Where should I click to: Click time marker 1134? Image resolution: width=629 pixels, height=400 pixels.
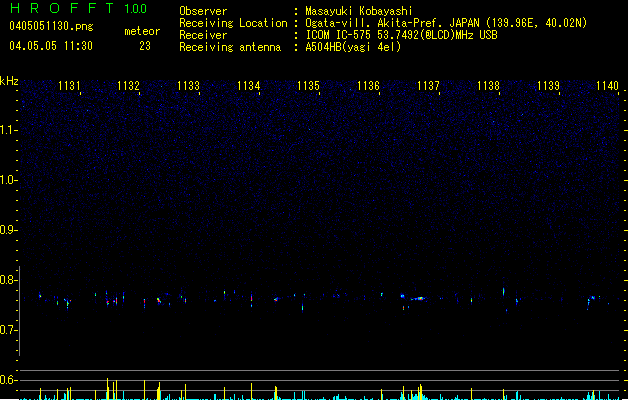click(x=249, y=86)
